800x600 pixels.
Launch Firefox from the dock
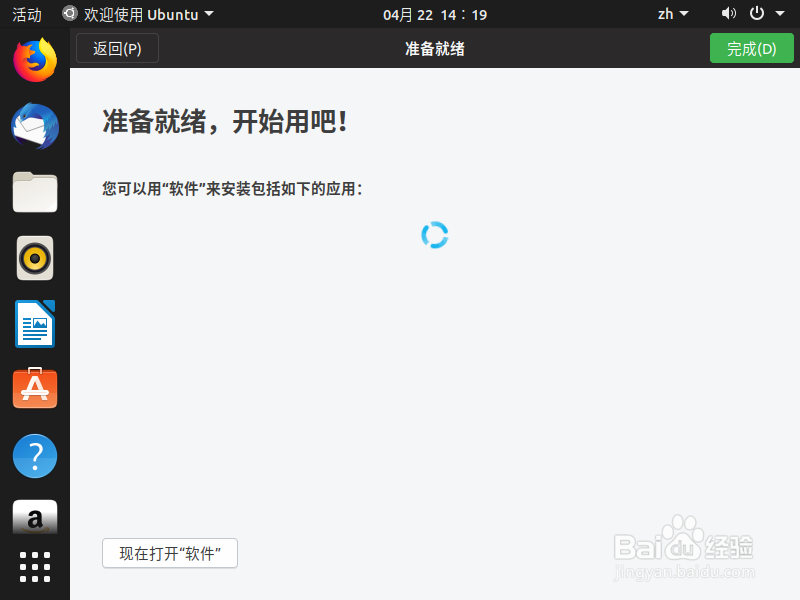[35, 60]
